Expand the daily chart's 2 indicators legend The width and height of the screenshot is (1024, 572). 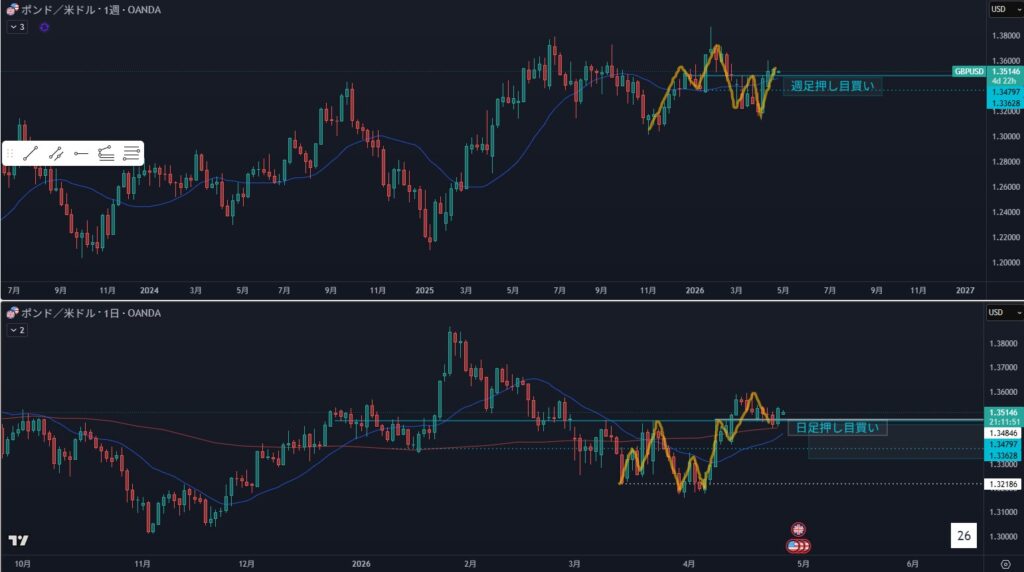point(17,329)
